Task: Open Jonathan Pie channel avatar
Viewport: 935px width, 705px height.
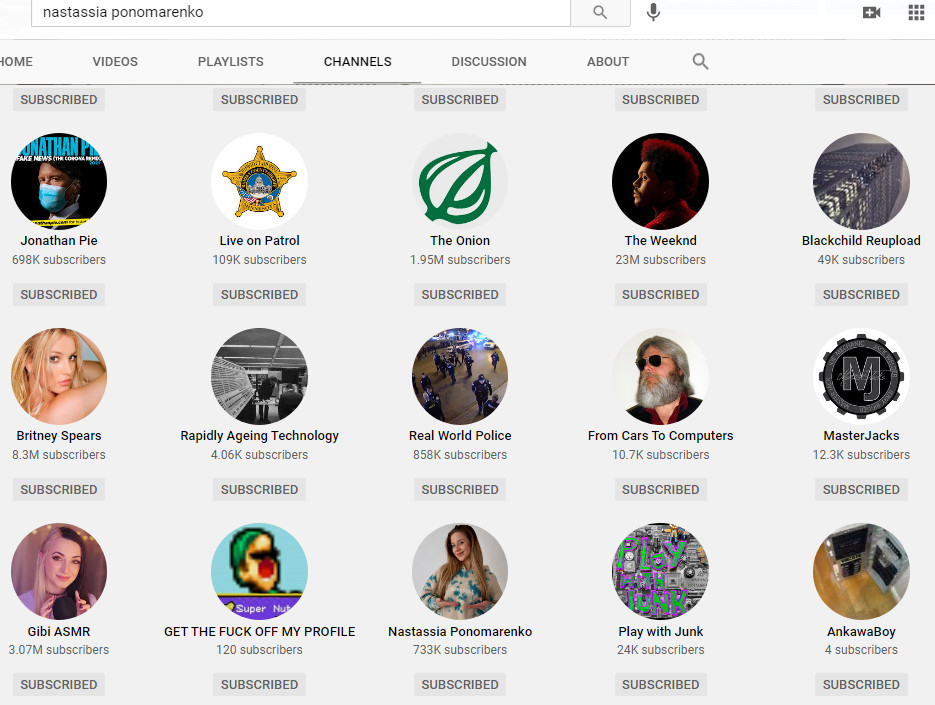Action: [59, 181]
